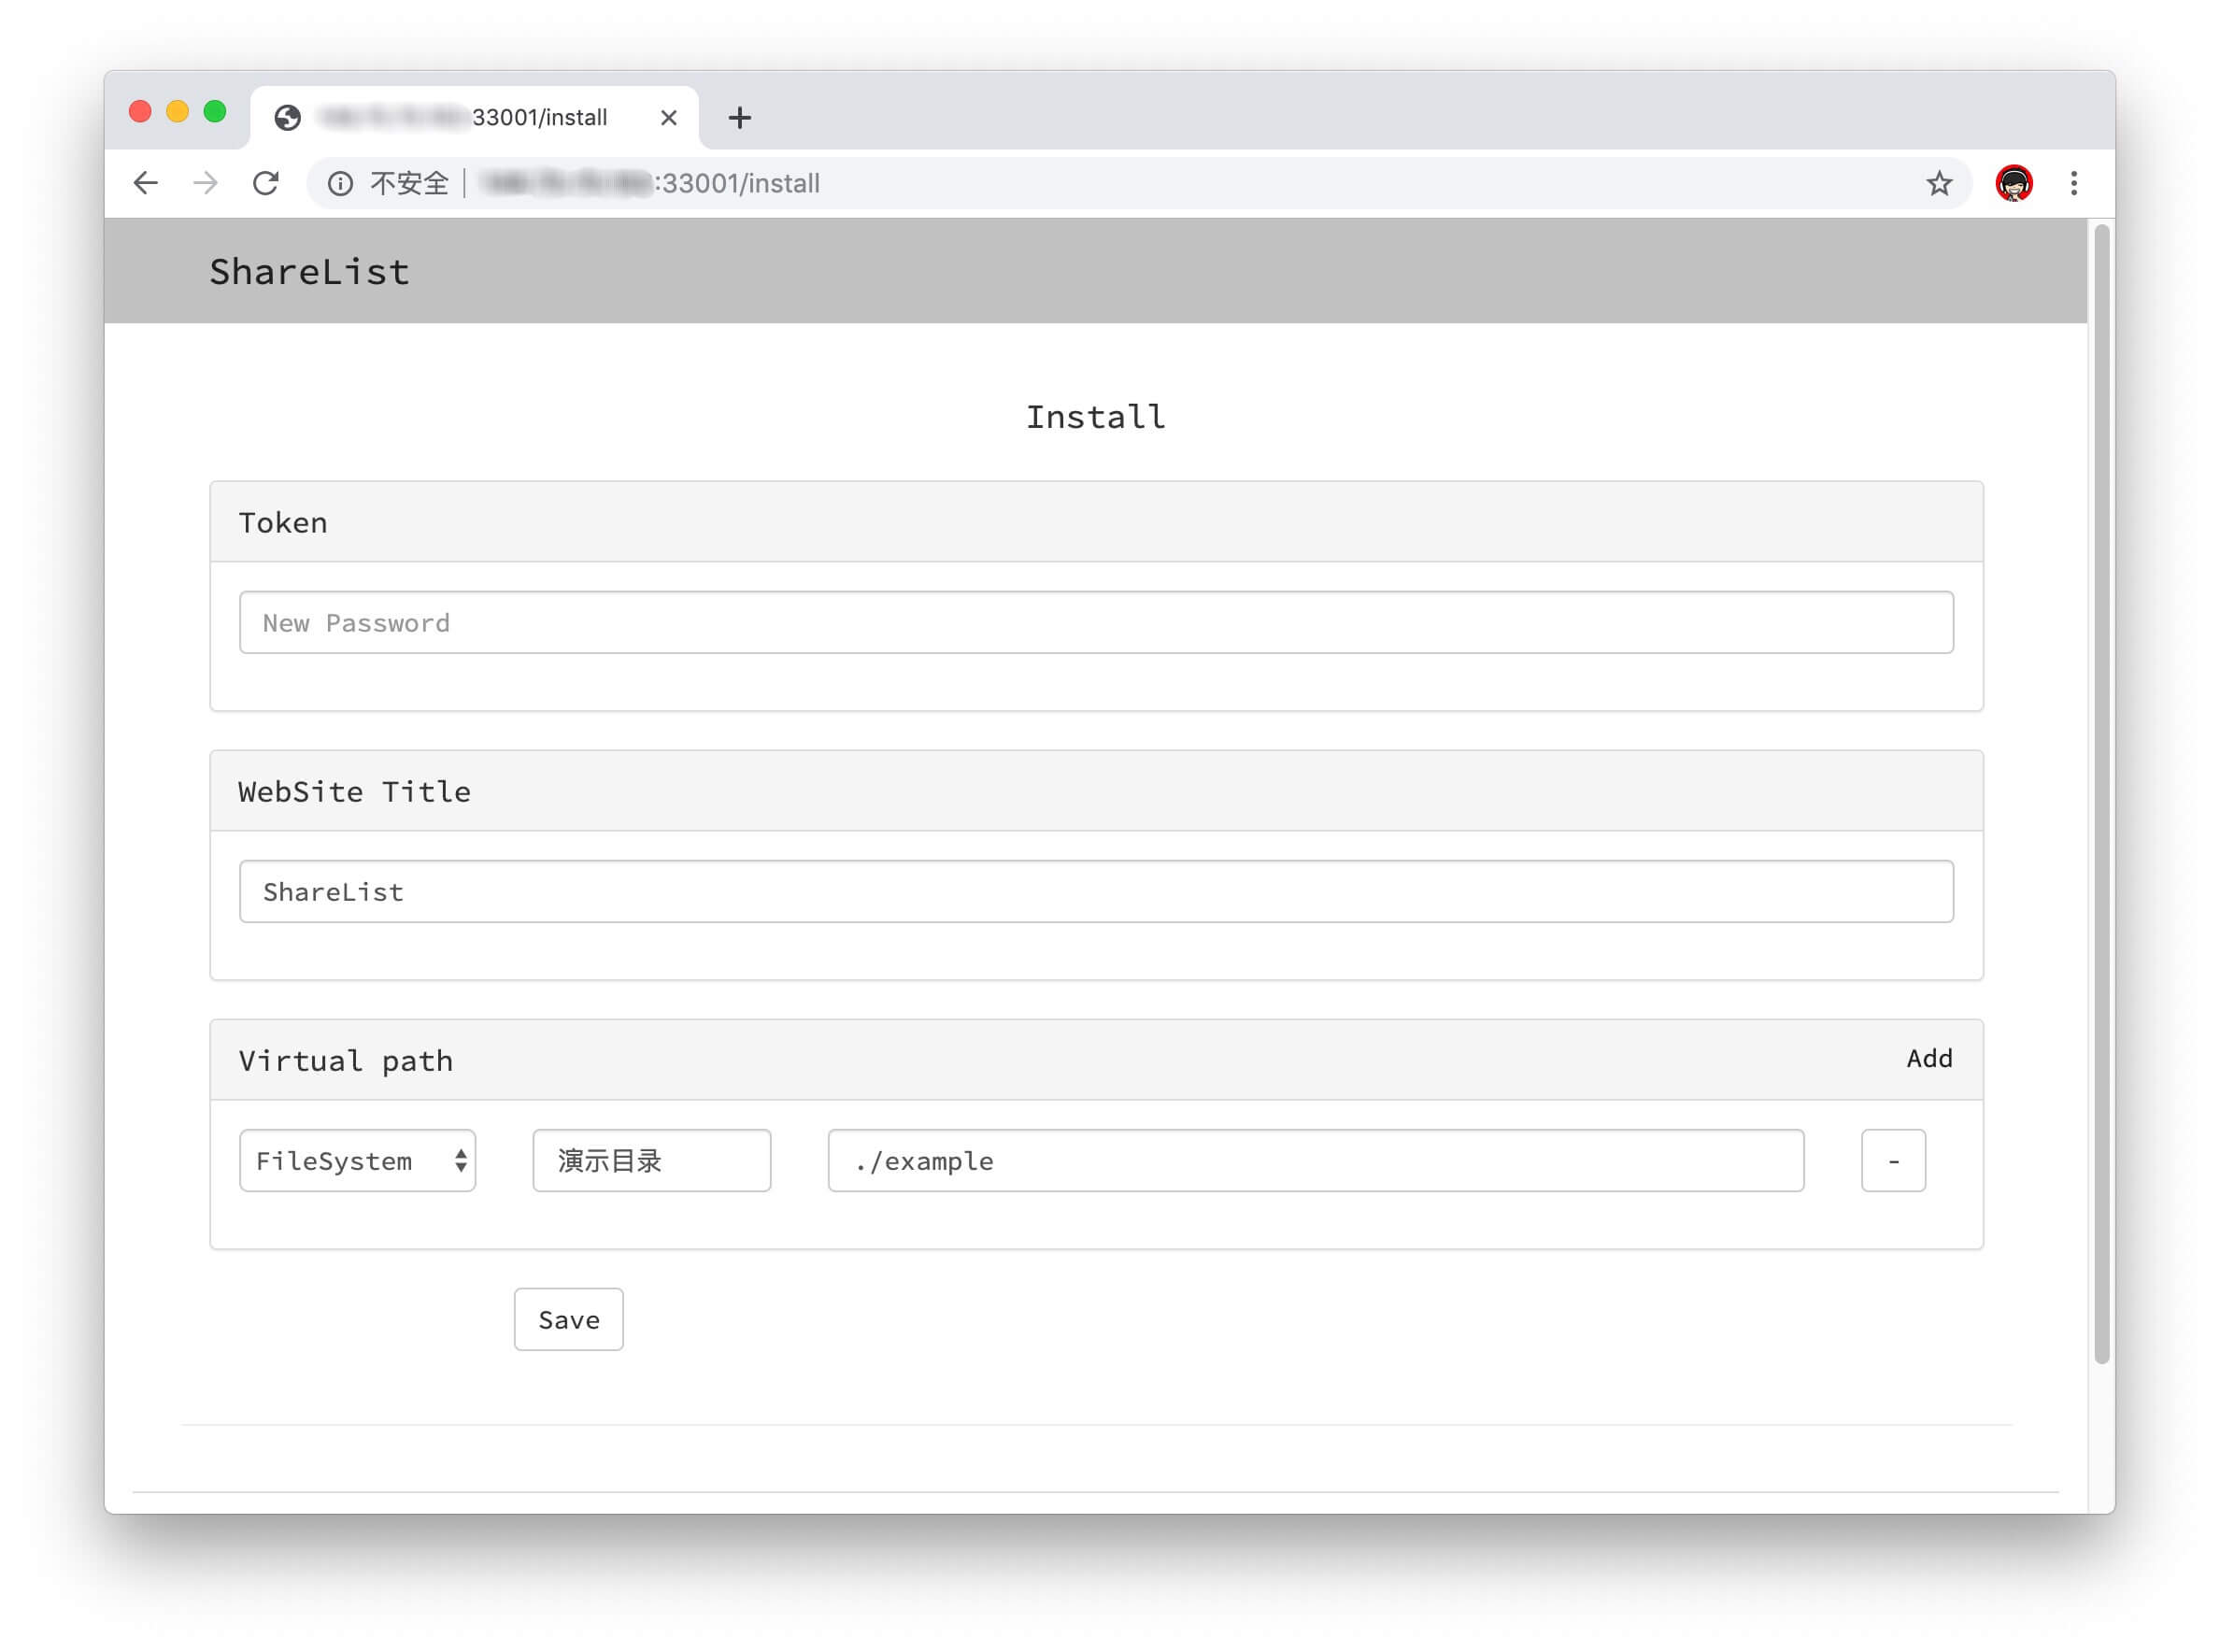
Task: Click the ./example path field
Action: 1315,1161
